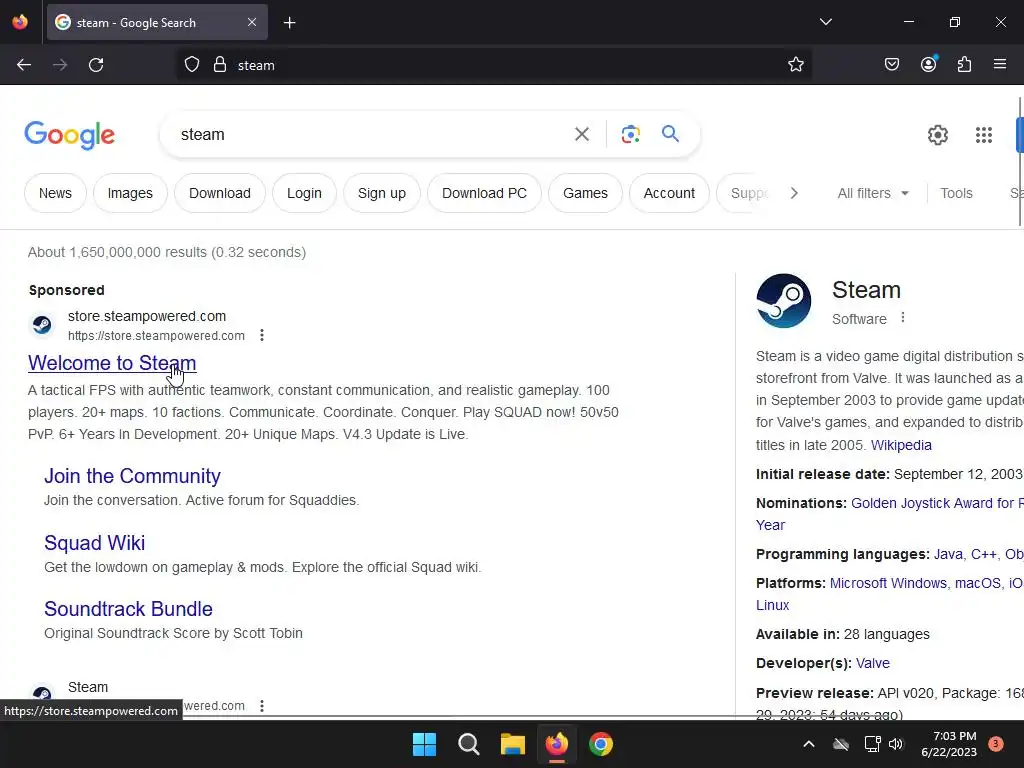Open Firefox hamburger application menu
Image resolution: width=1024 pixels, height=768 pixels.
[x=1000, y=64]
